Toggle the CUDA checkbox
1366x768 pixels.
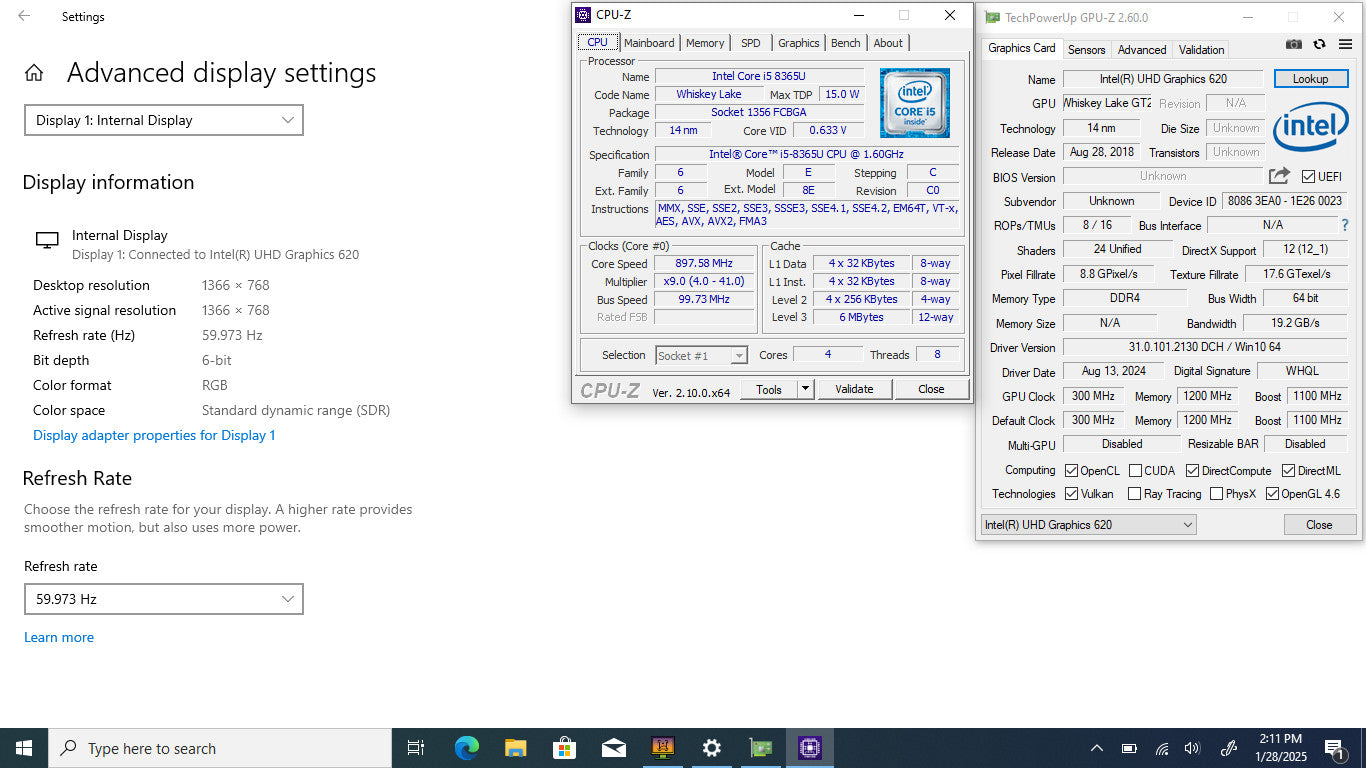(1136, 471)
